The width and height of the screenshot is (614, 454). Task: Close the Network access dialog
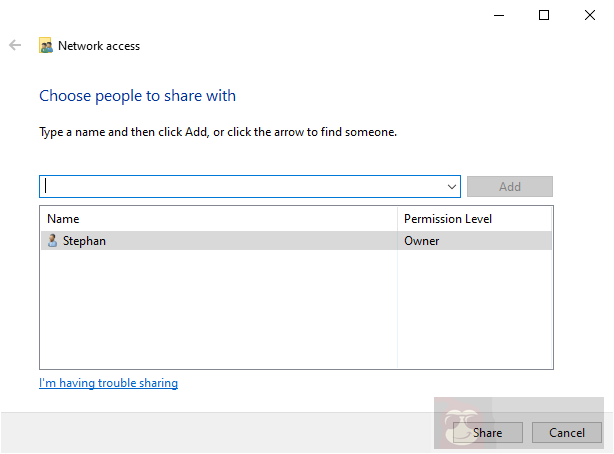[x=590, y=14]
